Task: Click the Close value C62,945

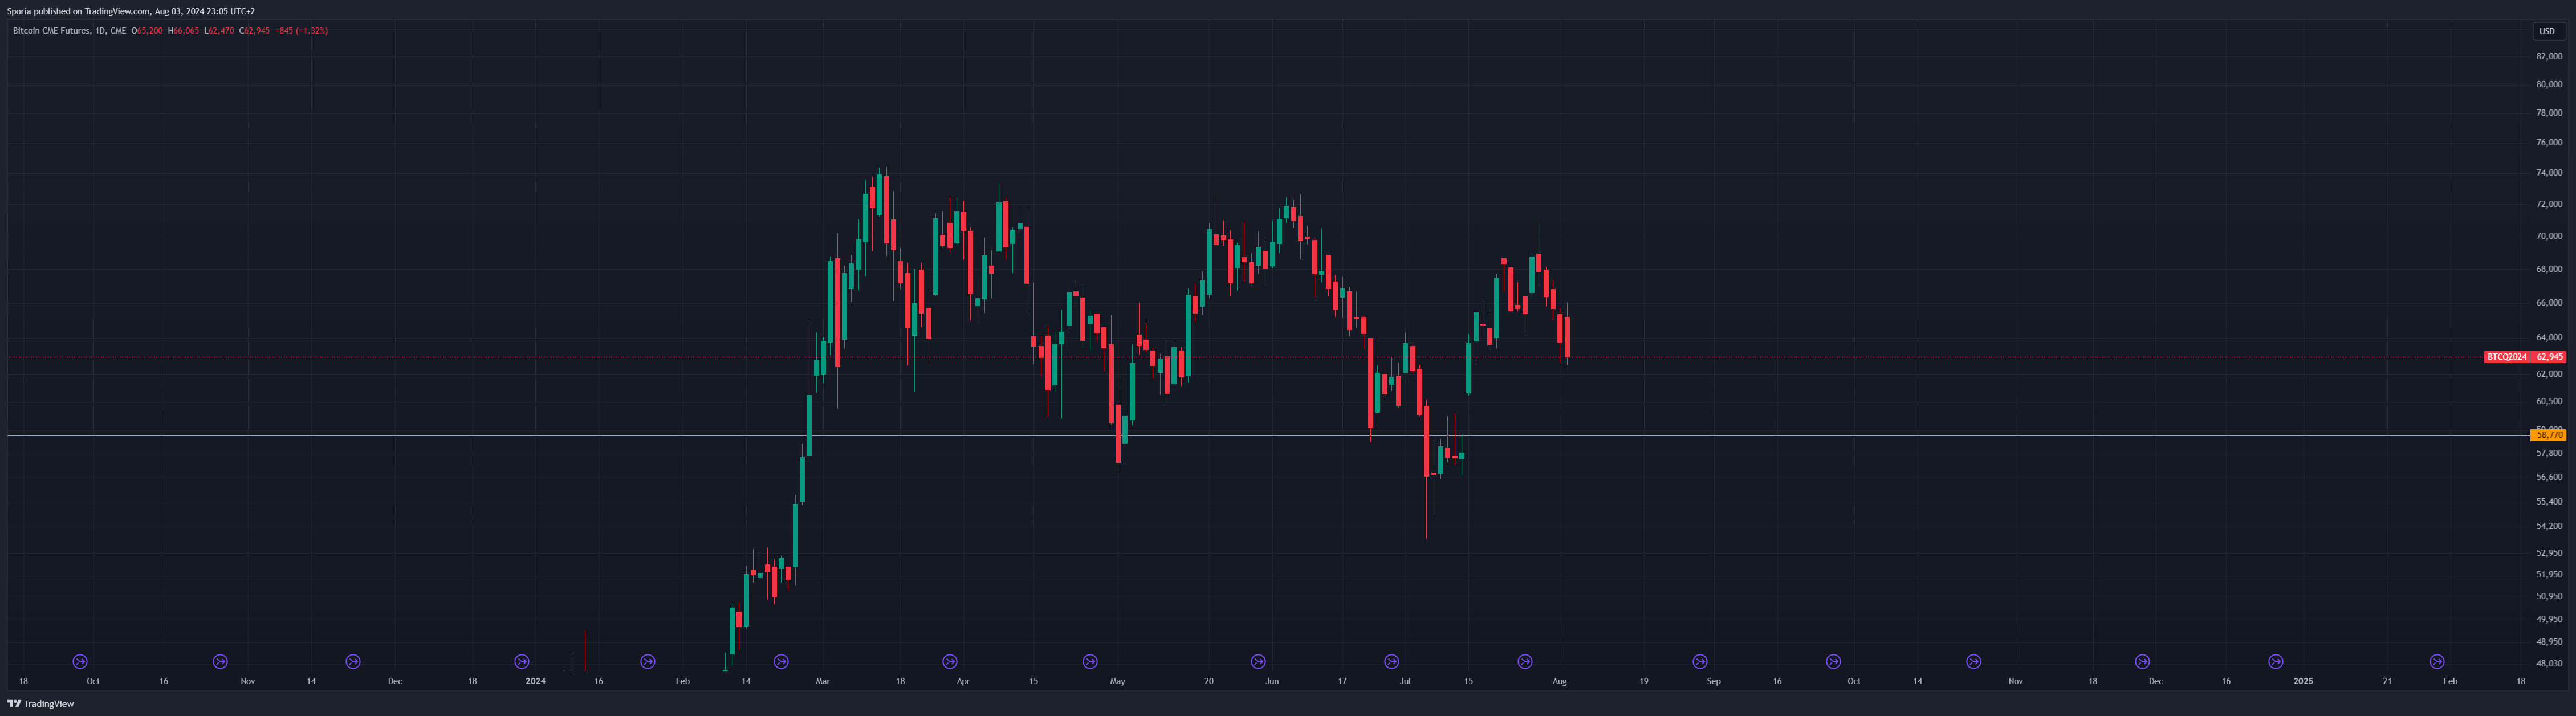Action: [x=255, y=31]
